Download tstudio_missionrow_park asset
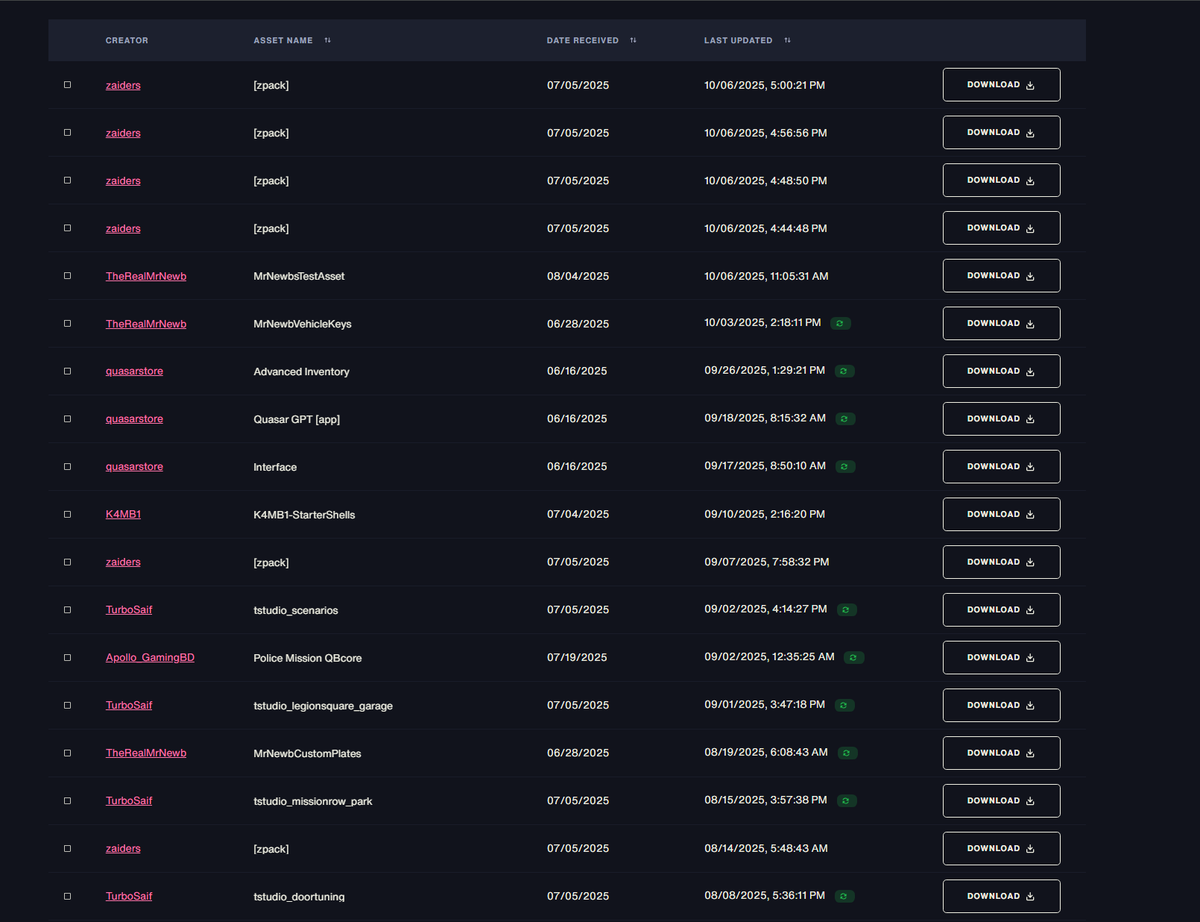The image size is (1200, 922). tap(1001, 801)
